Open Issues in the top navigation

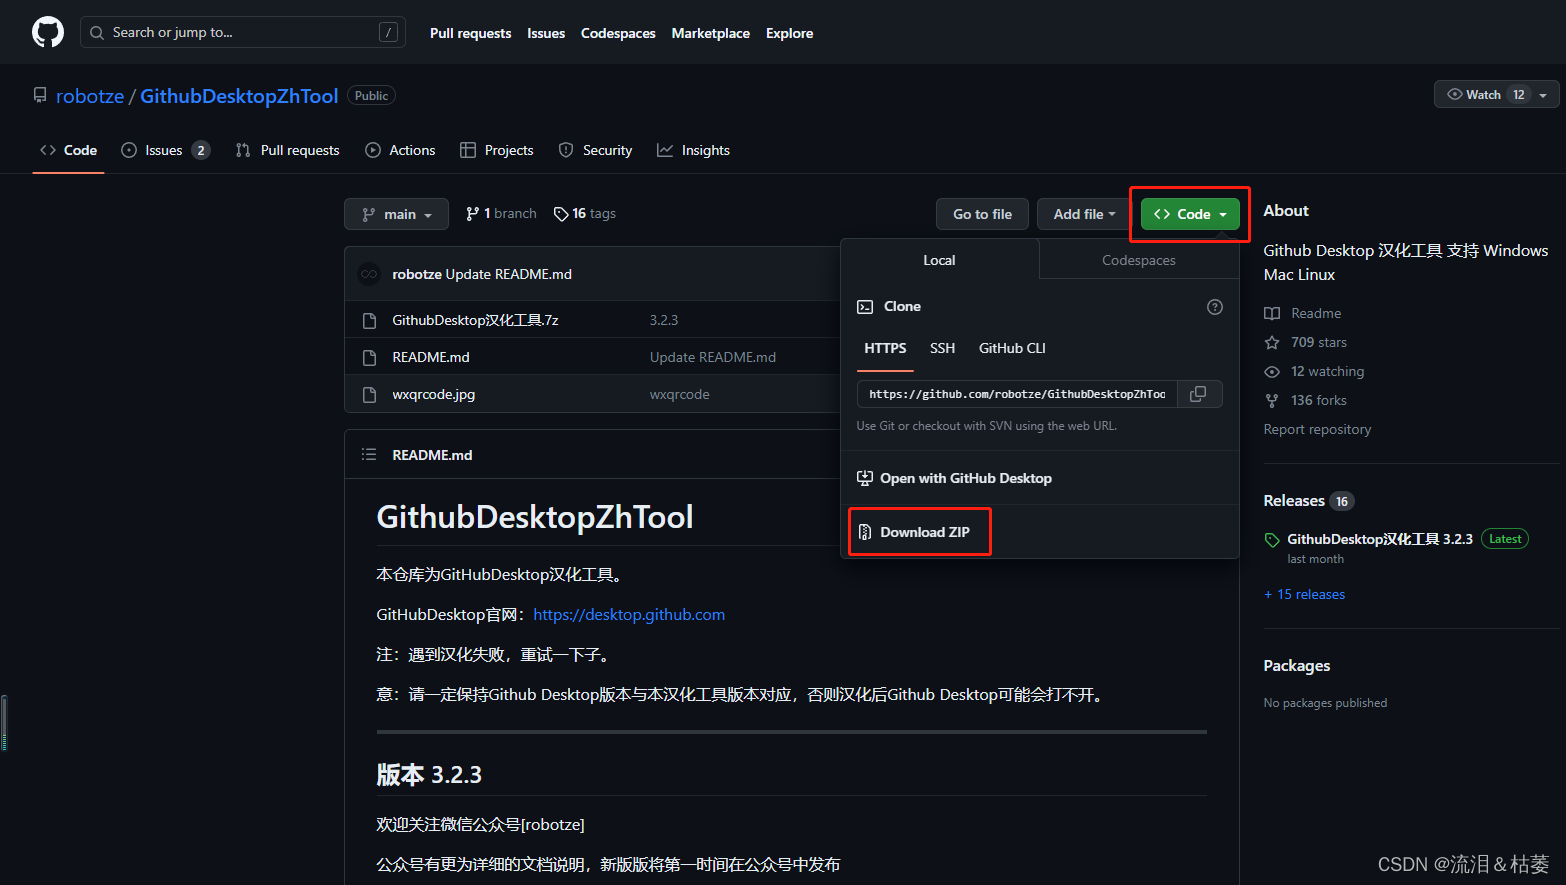546,33
